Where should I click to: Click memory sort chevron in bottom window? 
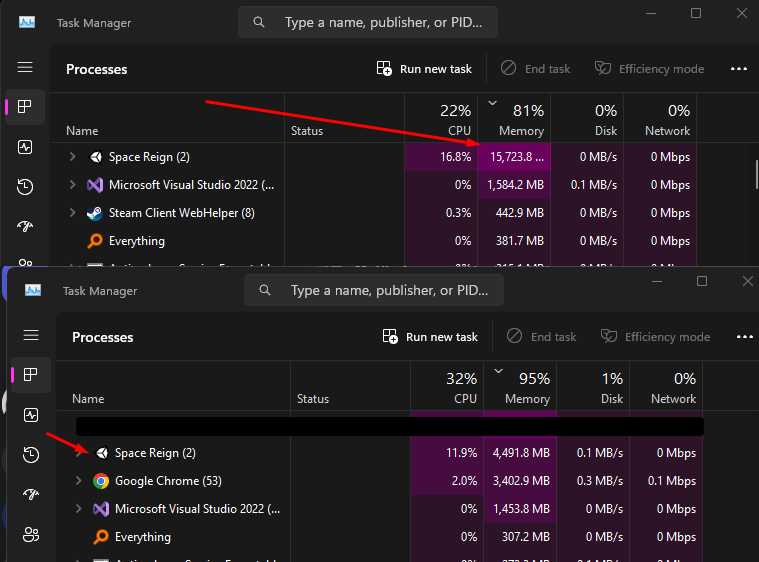point(498,371)
